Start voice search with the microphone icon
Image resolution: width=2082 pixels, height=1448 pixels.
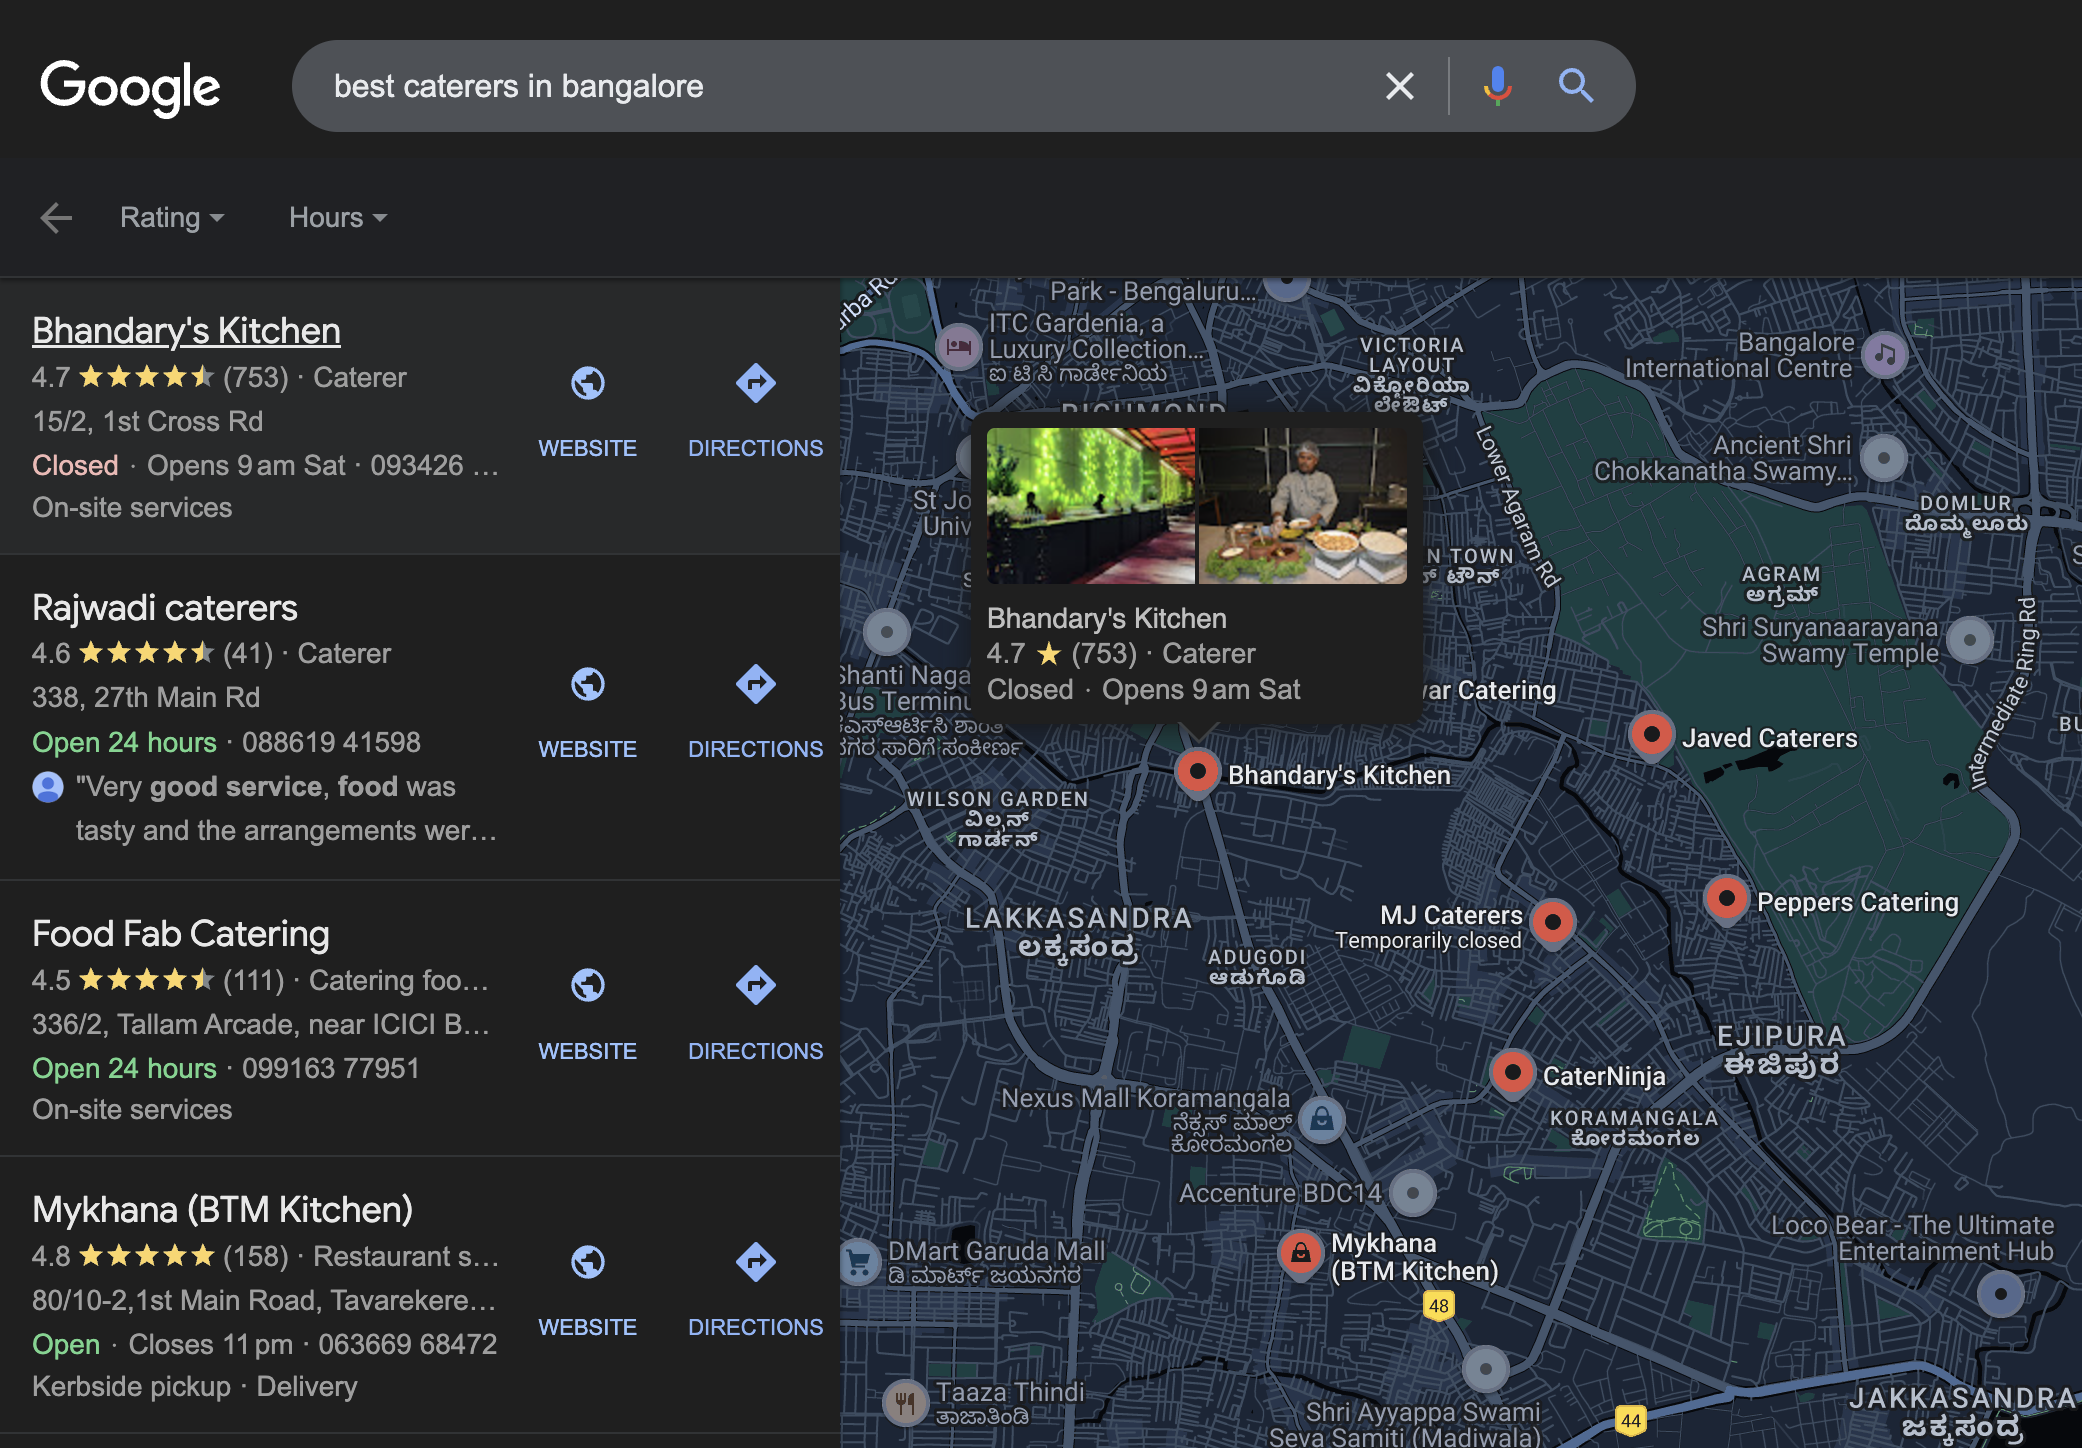[1497, 86]
